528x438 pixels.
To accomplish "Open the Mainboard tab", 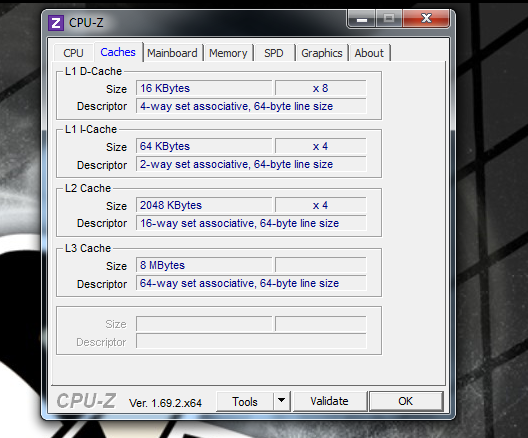I will [x=172, y=53].
